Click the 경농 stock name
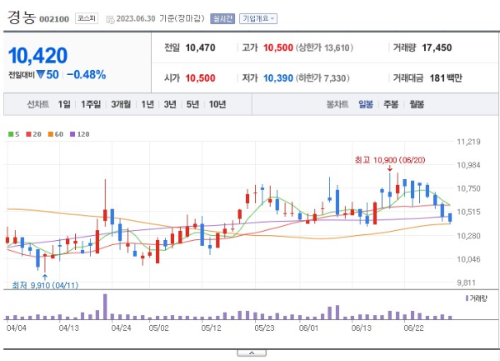The width and height of the screenshot is (500, 361). click(21, 18)
